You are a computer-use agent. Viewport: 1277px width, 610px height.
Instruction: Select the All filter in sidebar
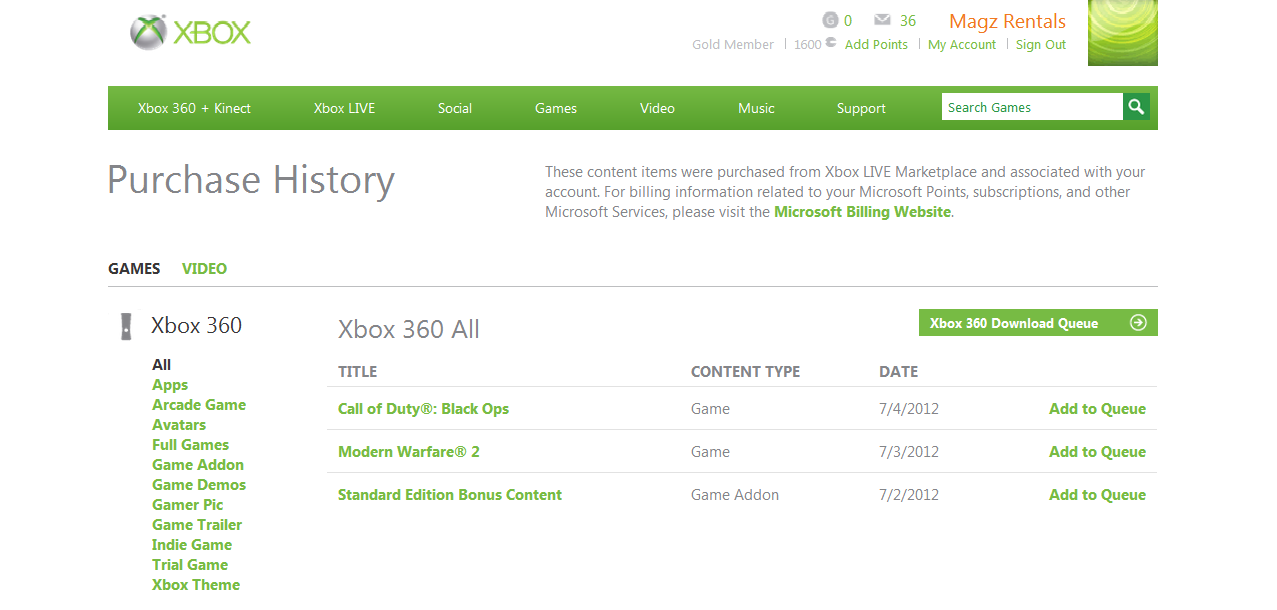point(161,364)
